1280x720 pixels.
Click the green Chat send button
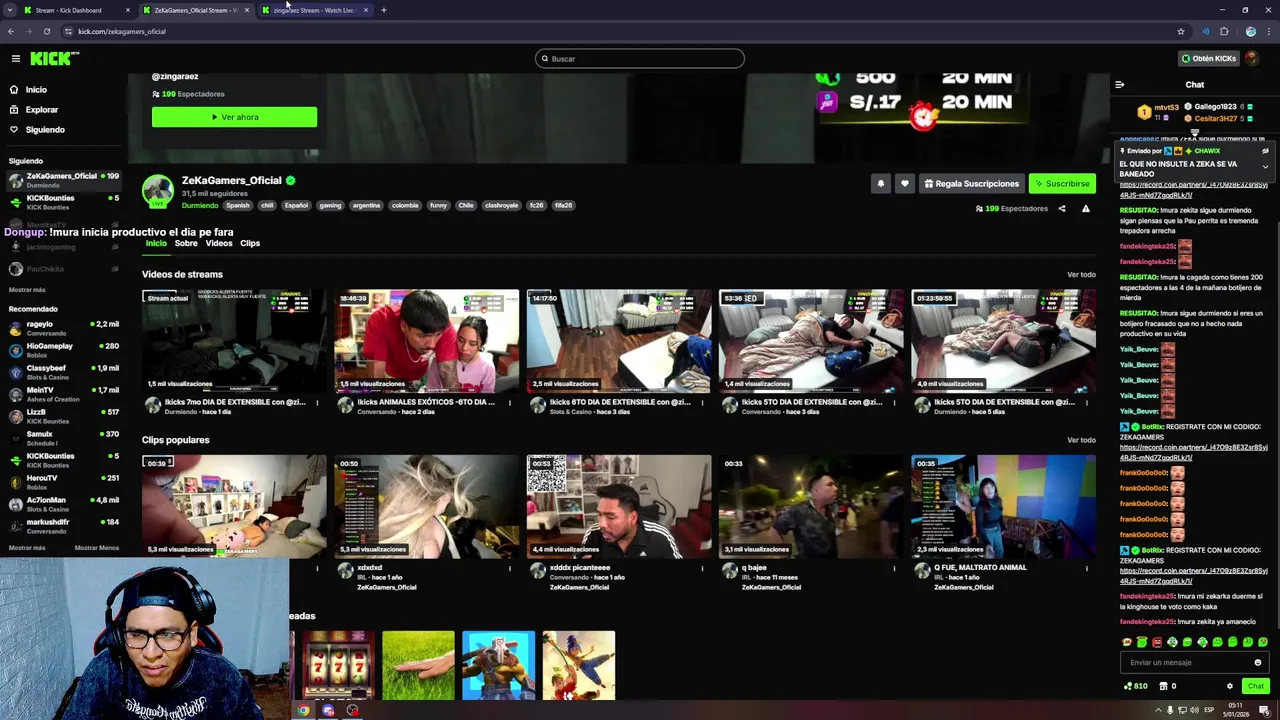coord(1255,687)
